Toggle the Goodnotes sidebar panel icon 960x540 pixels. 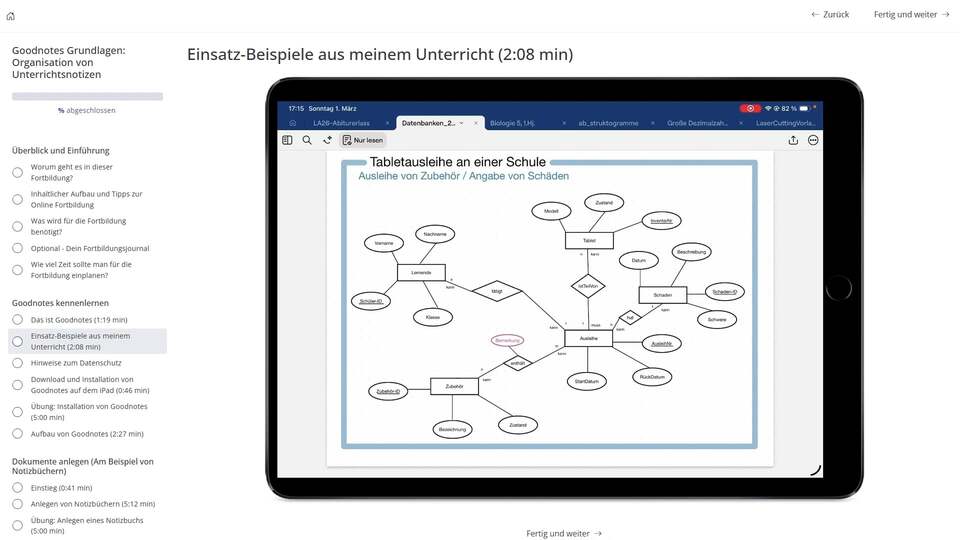pyautogui.click(x=287, y=140)
